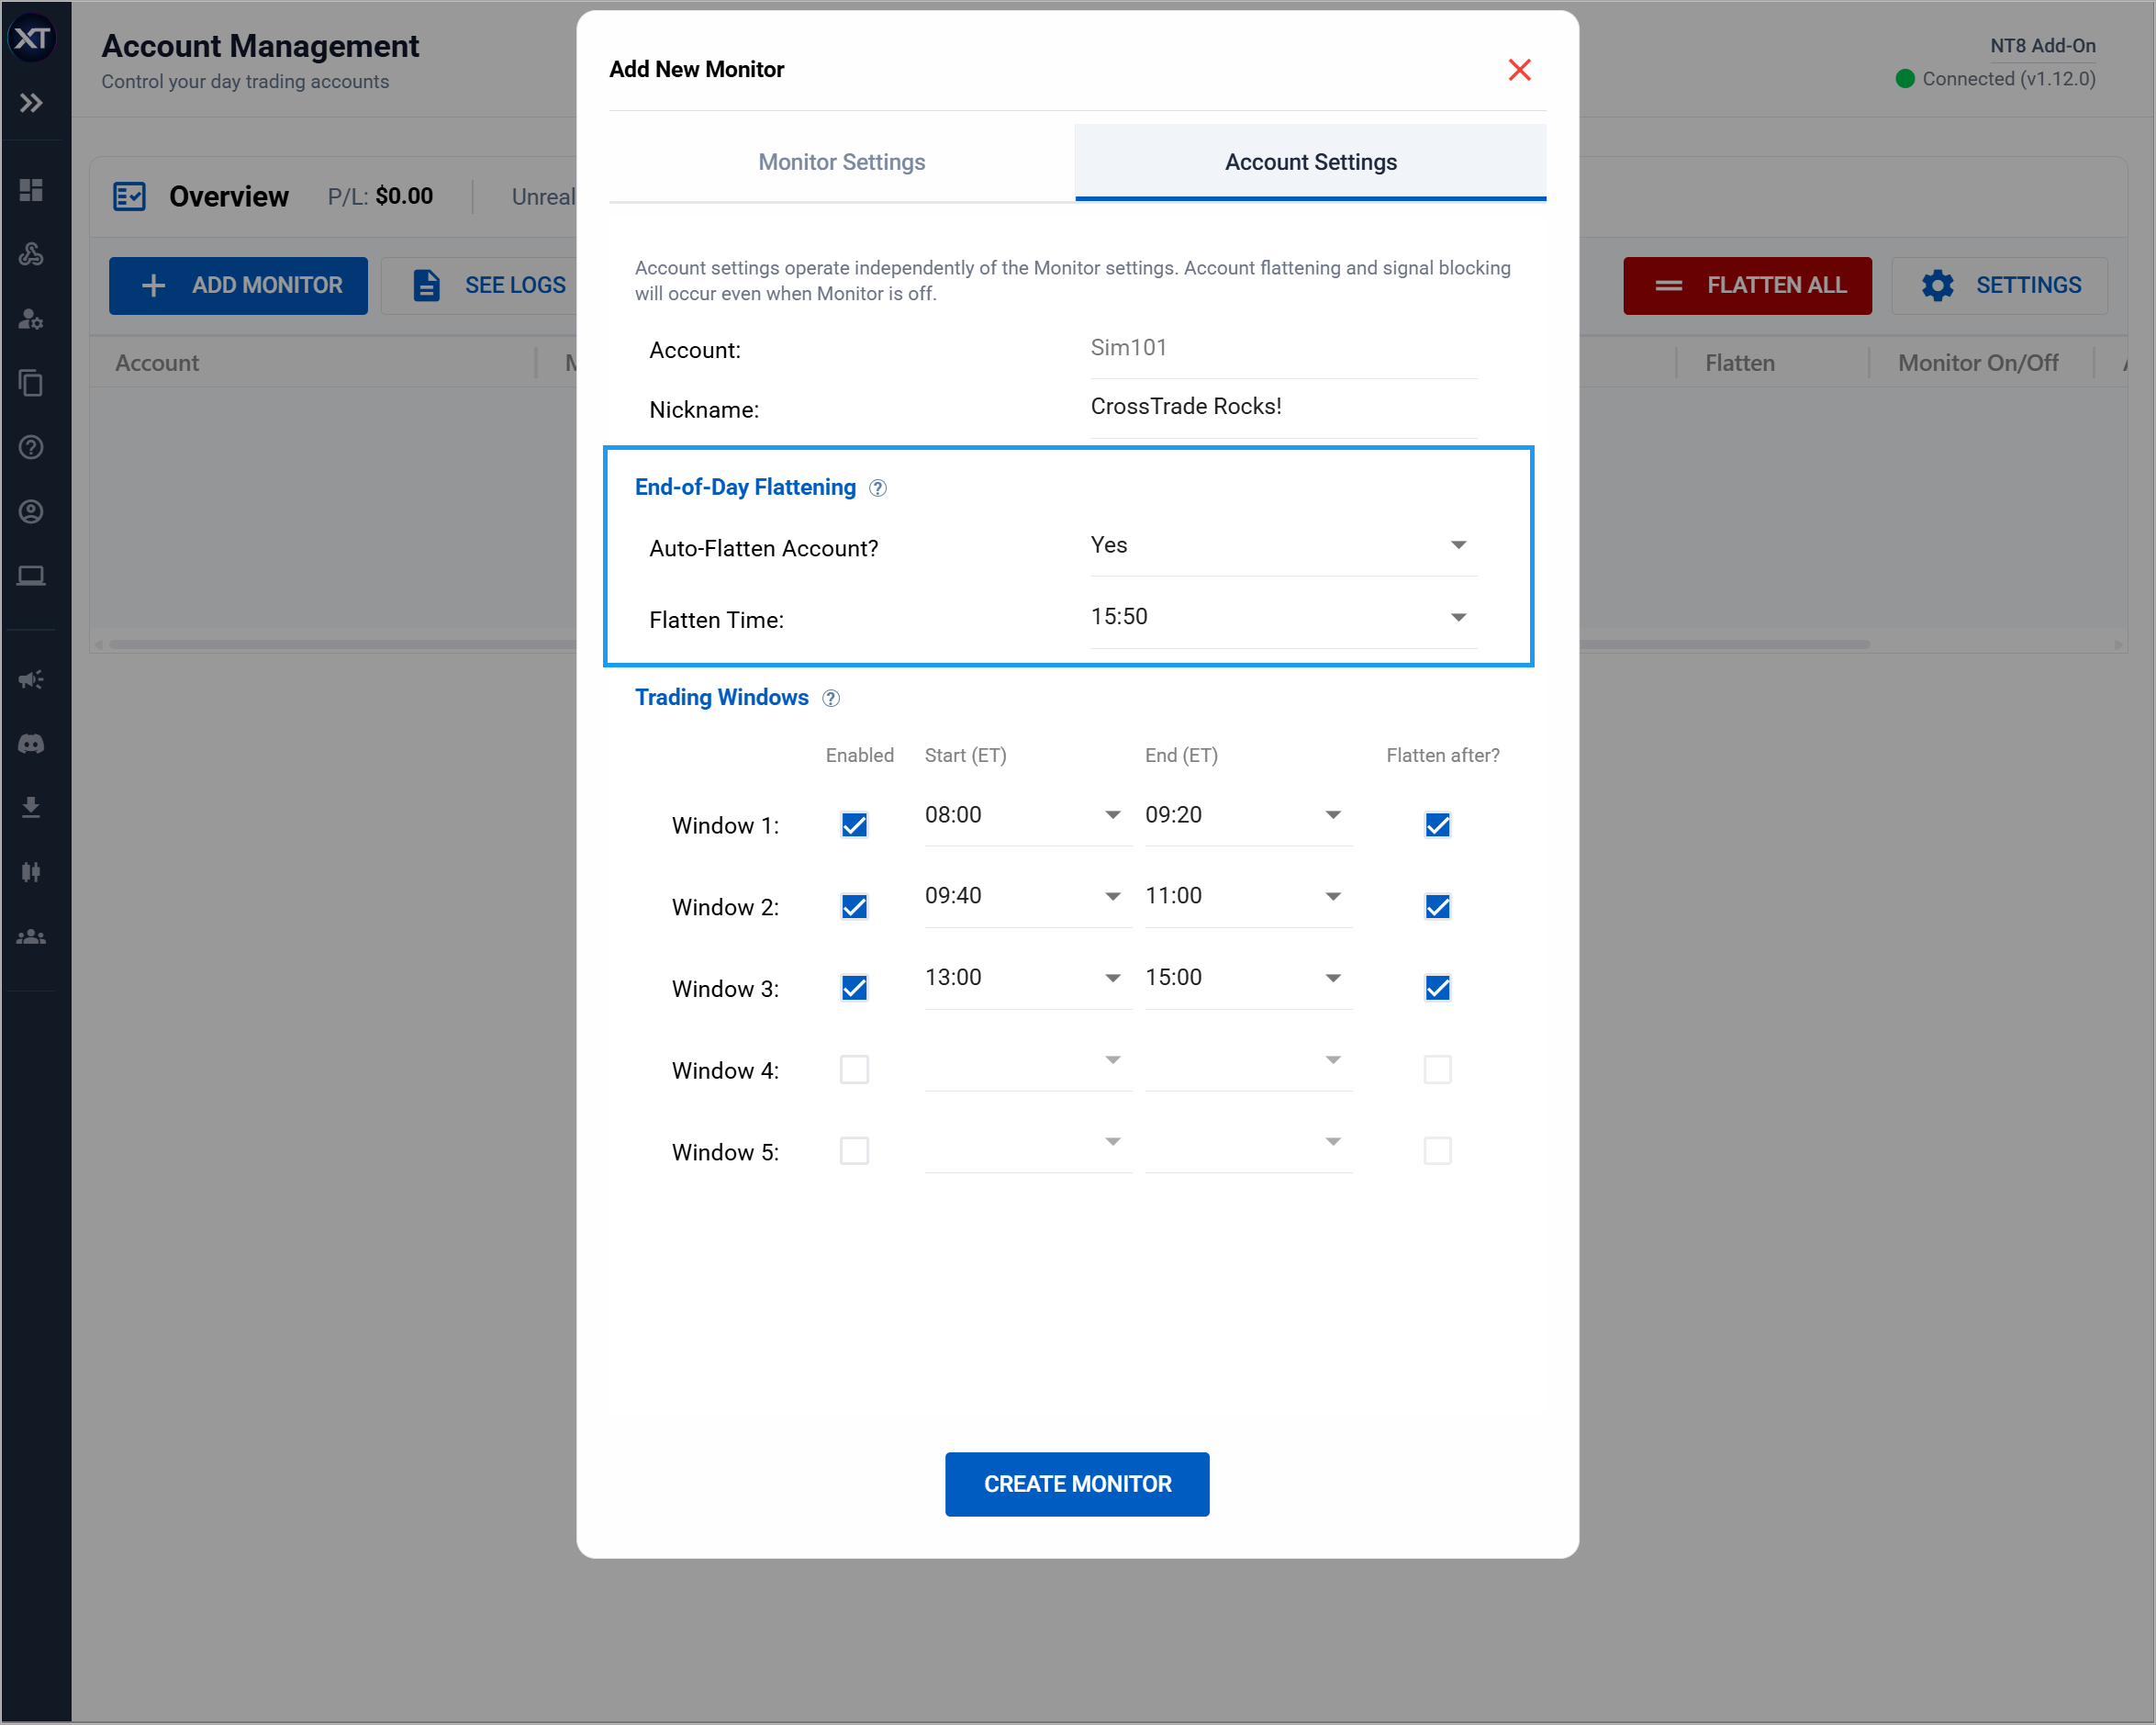This screenshot has height=1725, width=2156.
Task: Open the candlestick chart sidebar icon
Action: 31,872
